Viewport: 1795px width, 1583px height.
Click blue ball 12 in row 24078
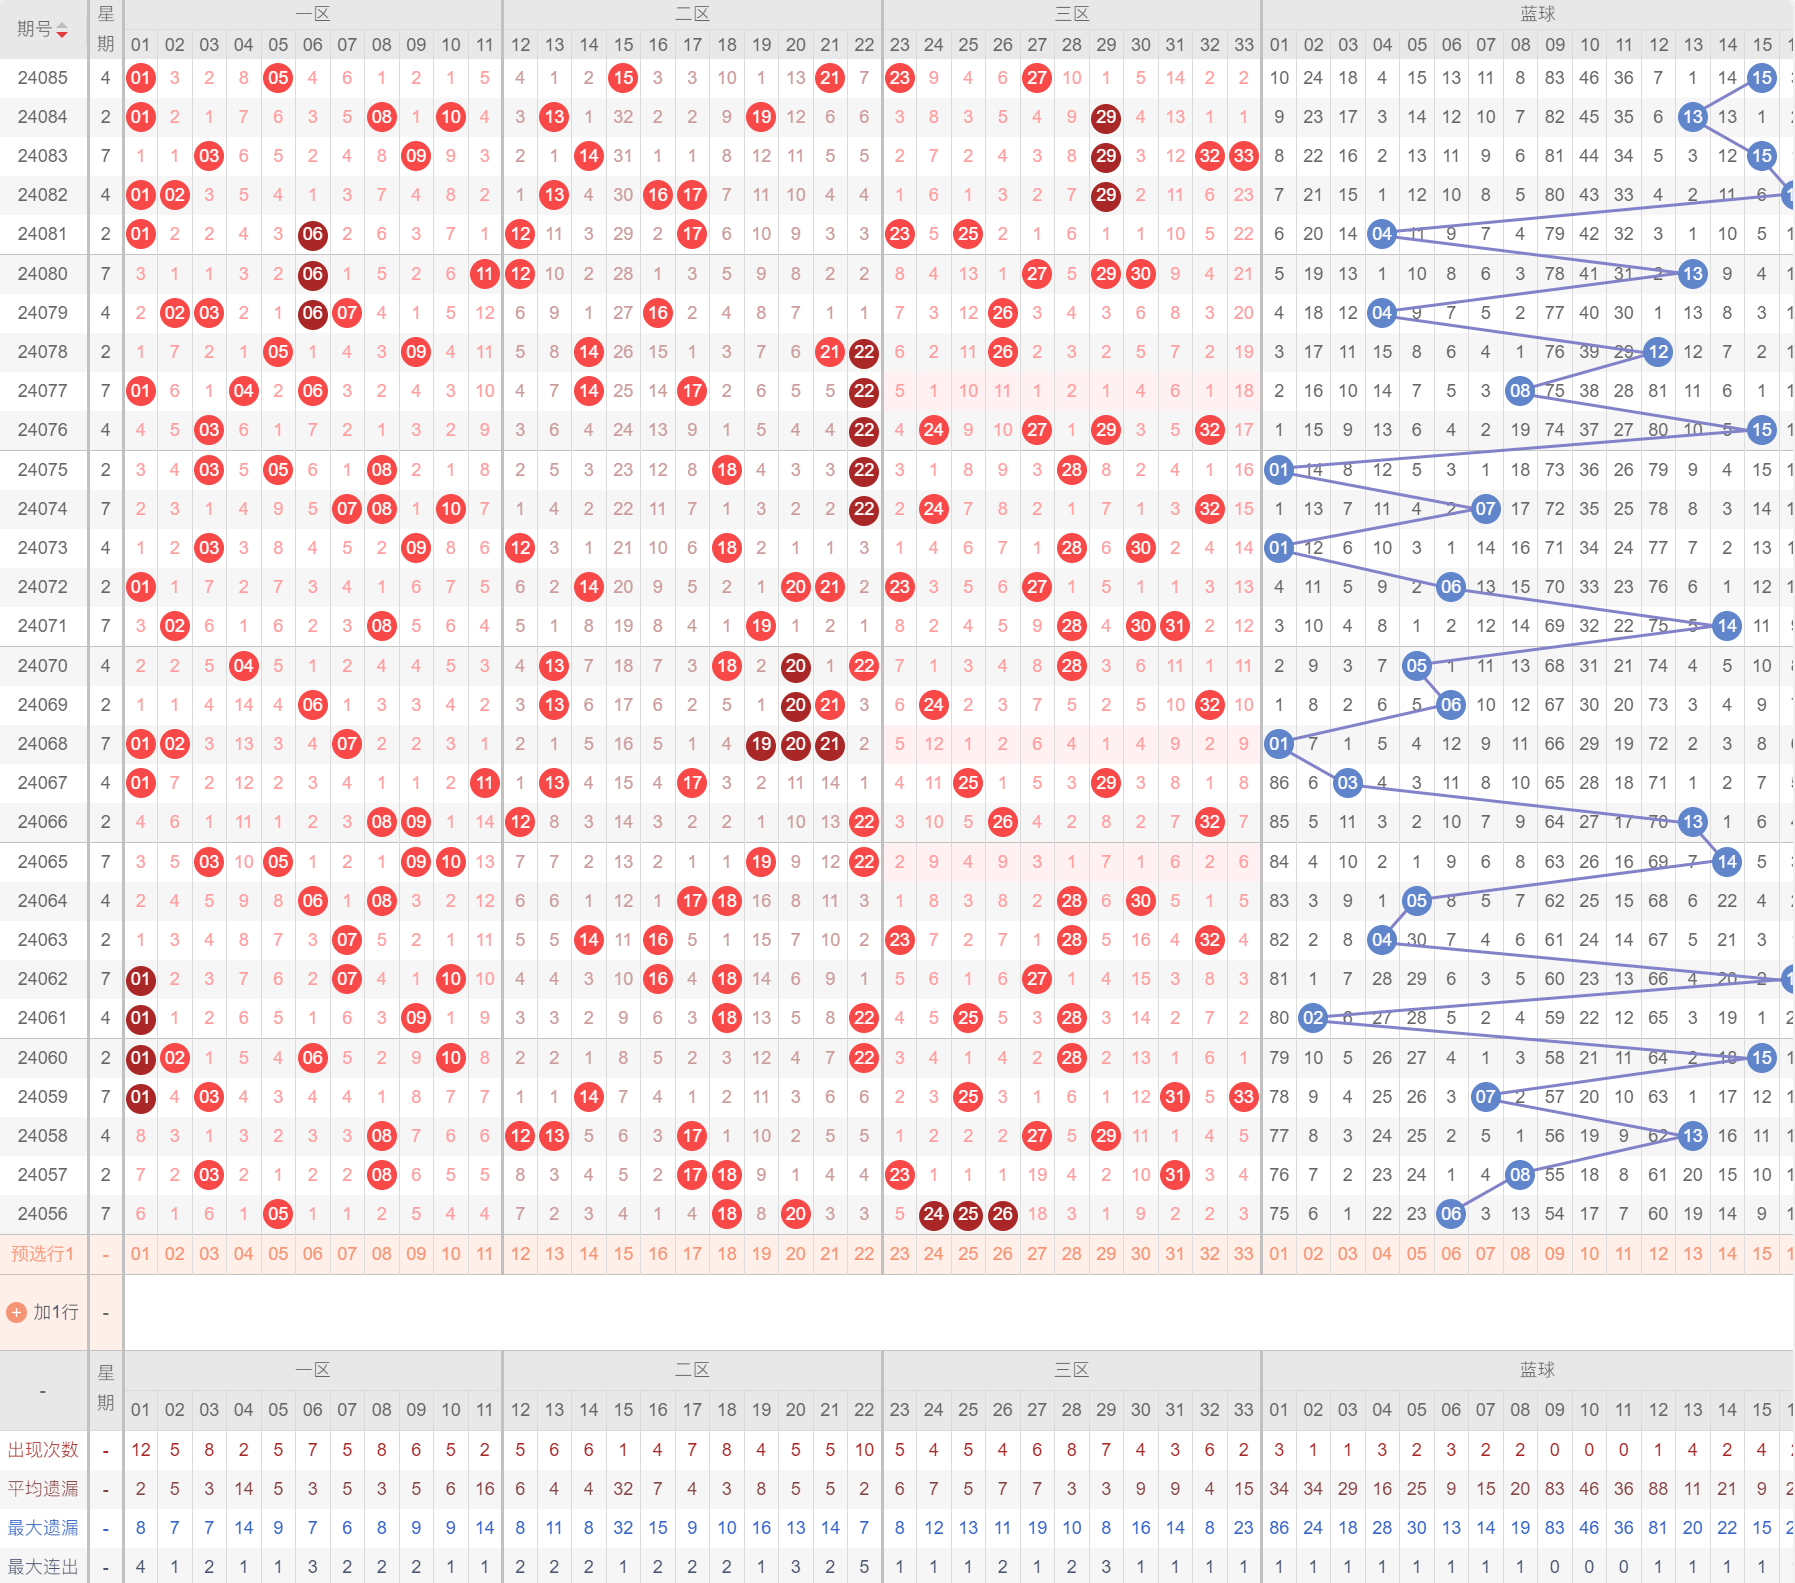click(x=1658, y=352)
